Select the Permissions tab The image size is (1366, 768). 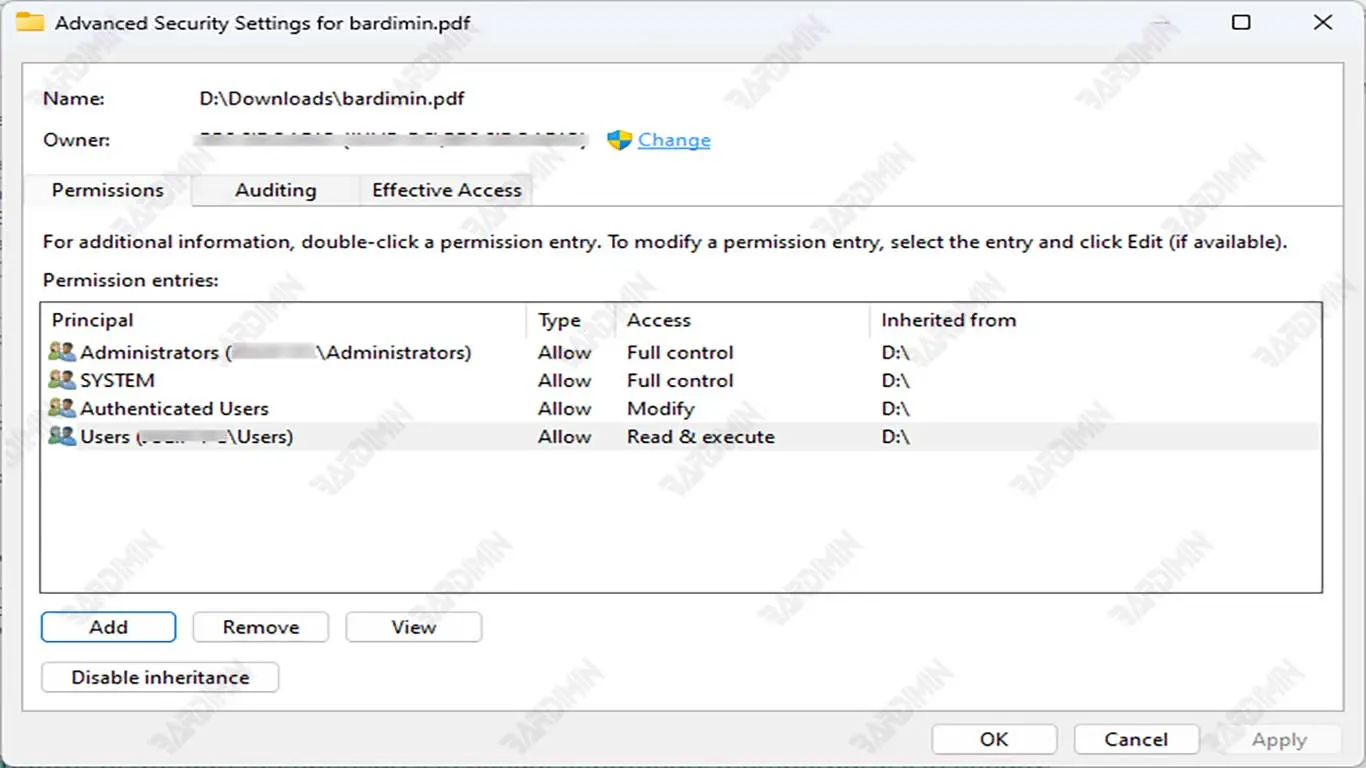coord(107,190)
